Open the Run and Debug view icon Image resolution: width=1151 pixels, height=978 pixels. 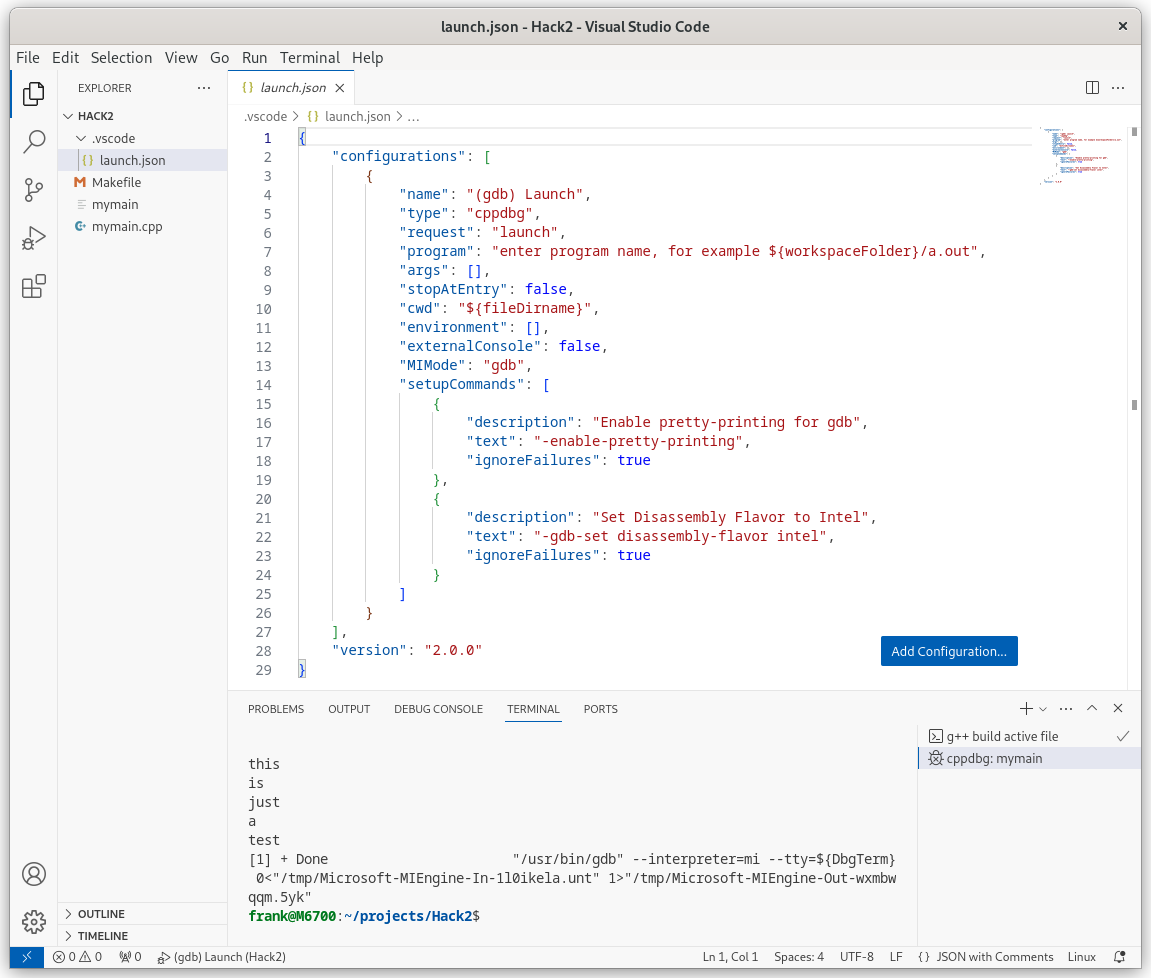(34, 238)
